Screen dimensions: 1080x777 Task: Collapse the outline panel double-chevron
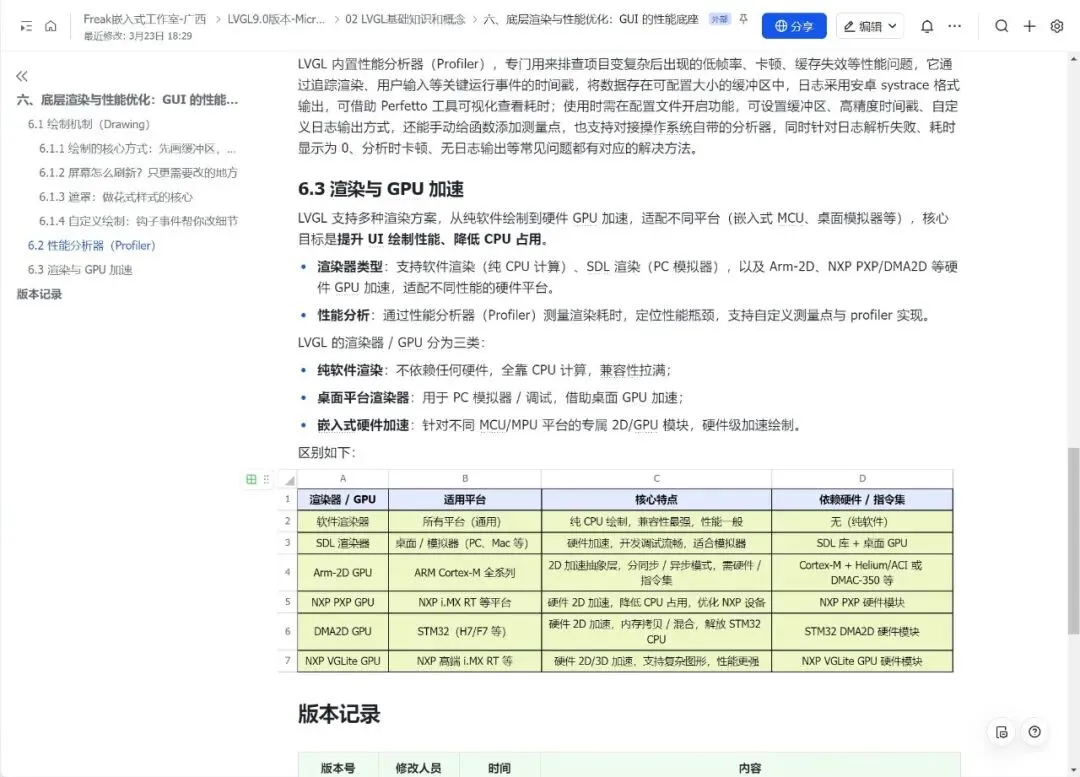(x=22, y=76)
